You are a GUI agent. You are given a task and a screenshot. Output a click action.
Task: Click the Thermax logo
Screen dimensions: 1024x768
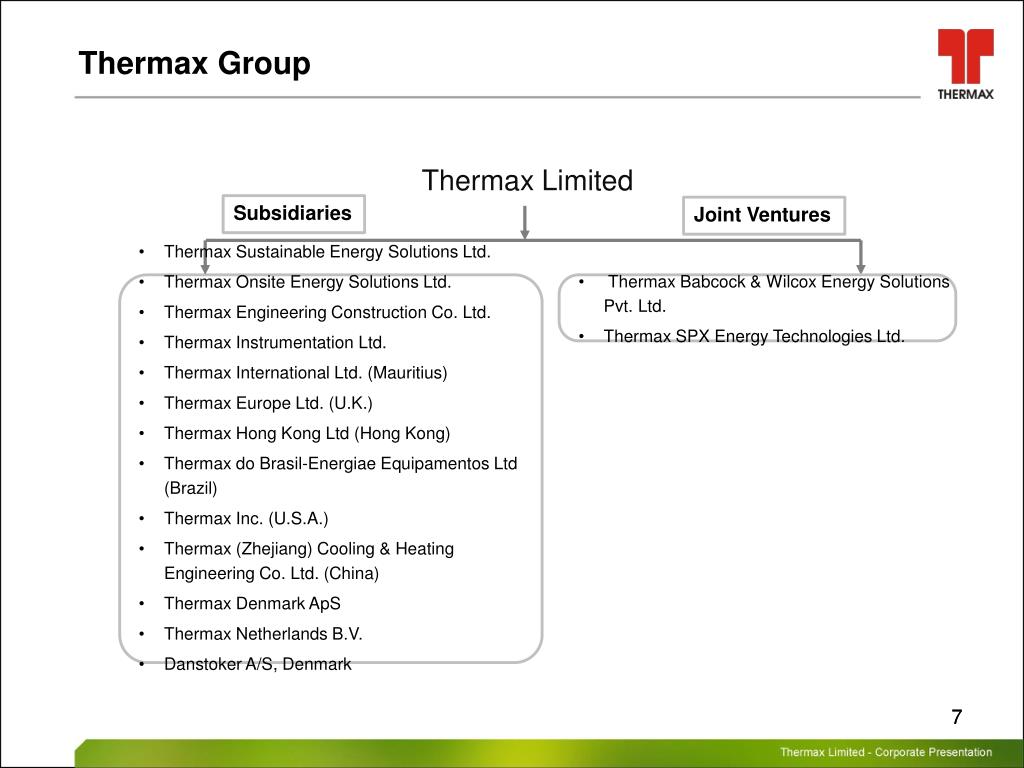point(965,64)
